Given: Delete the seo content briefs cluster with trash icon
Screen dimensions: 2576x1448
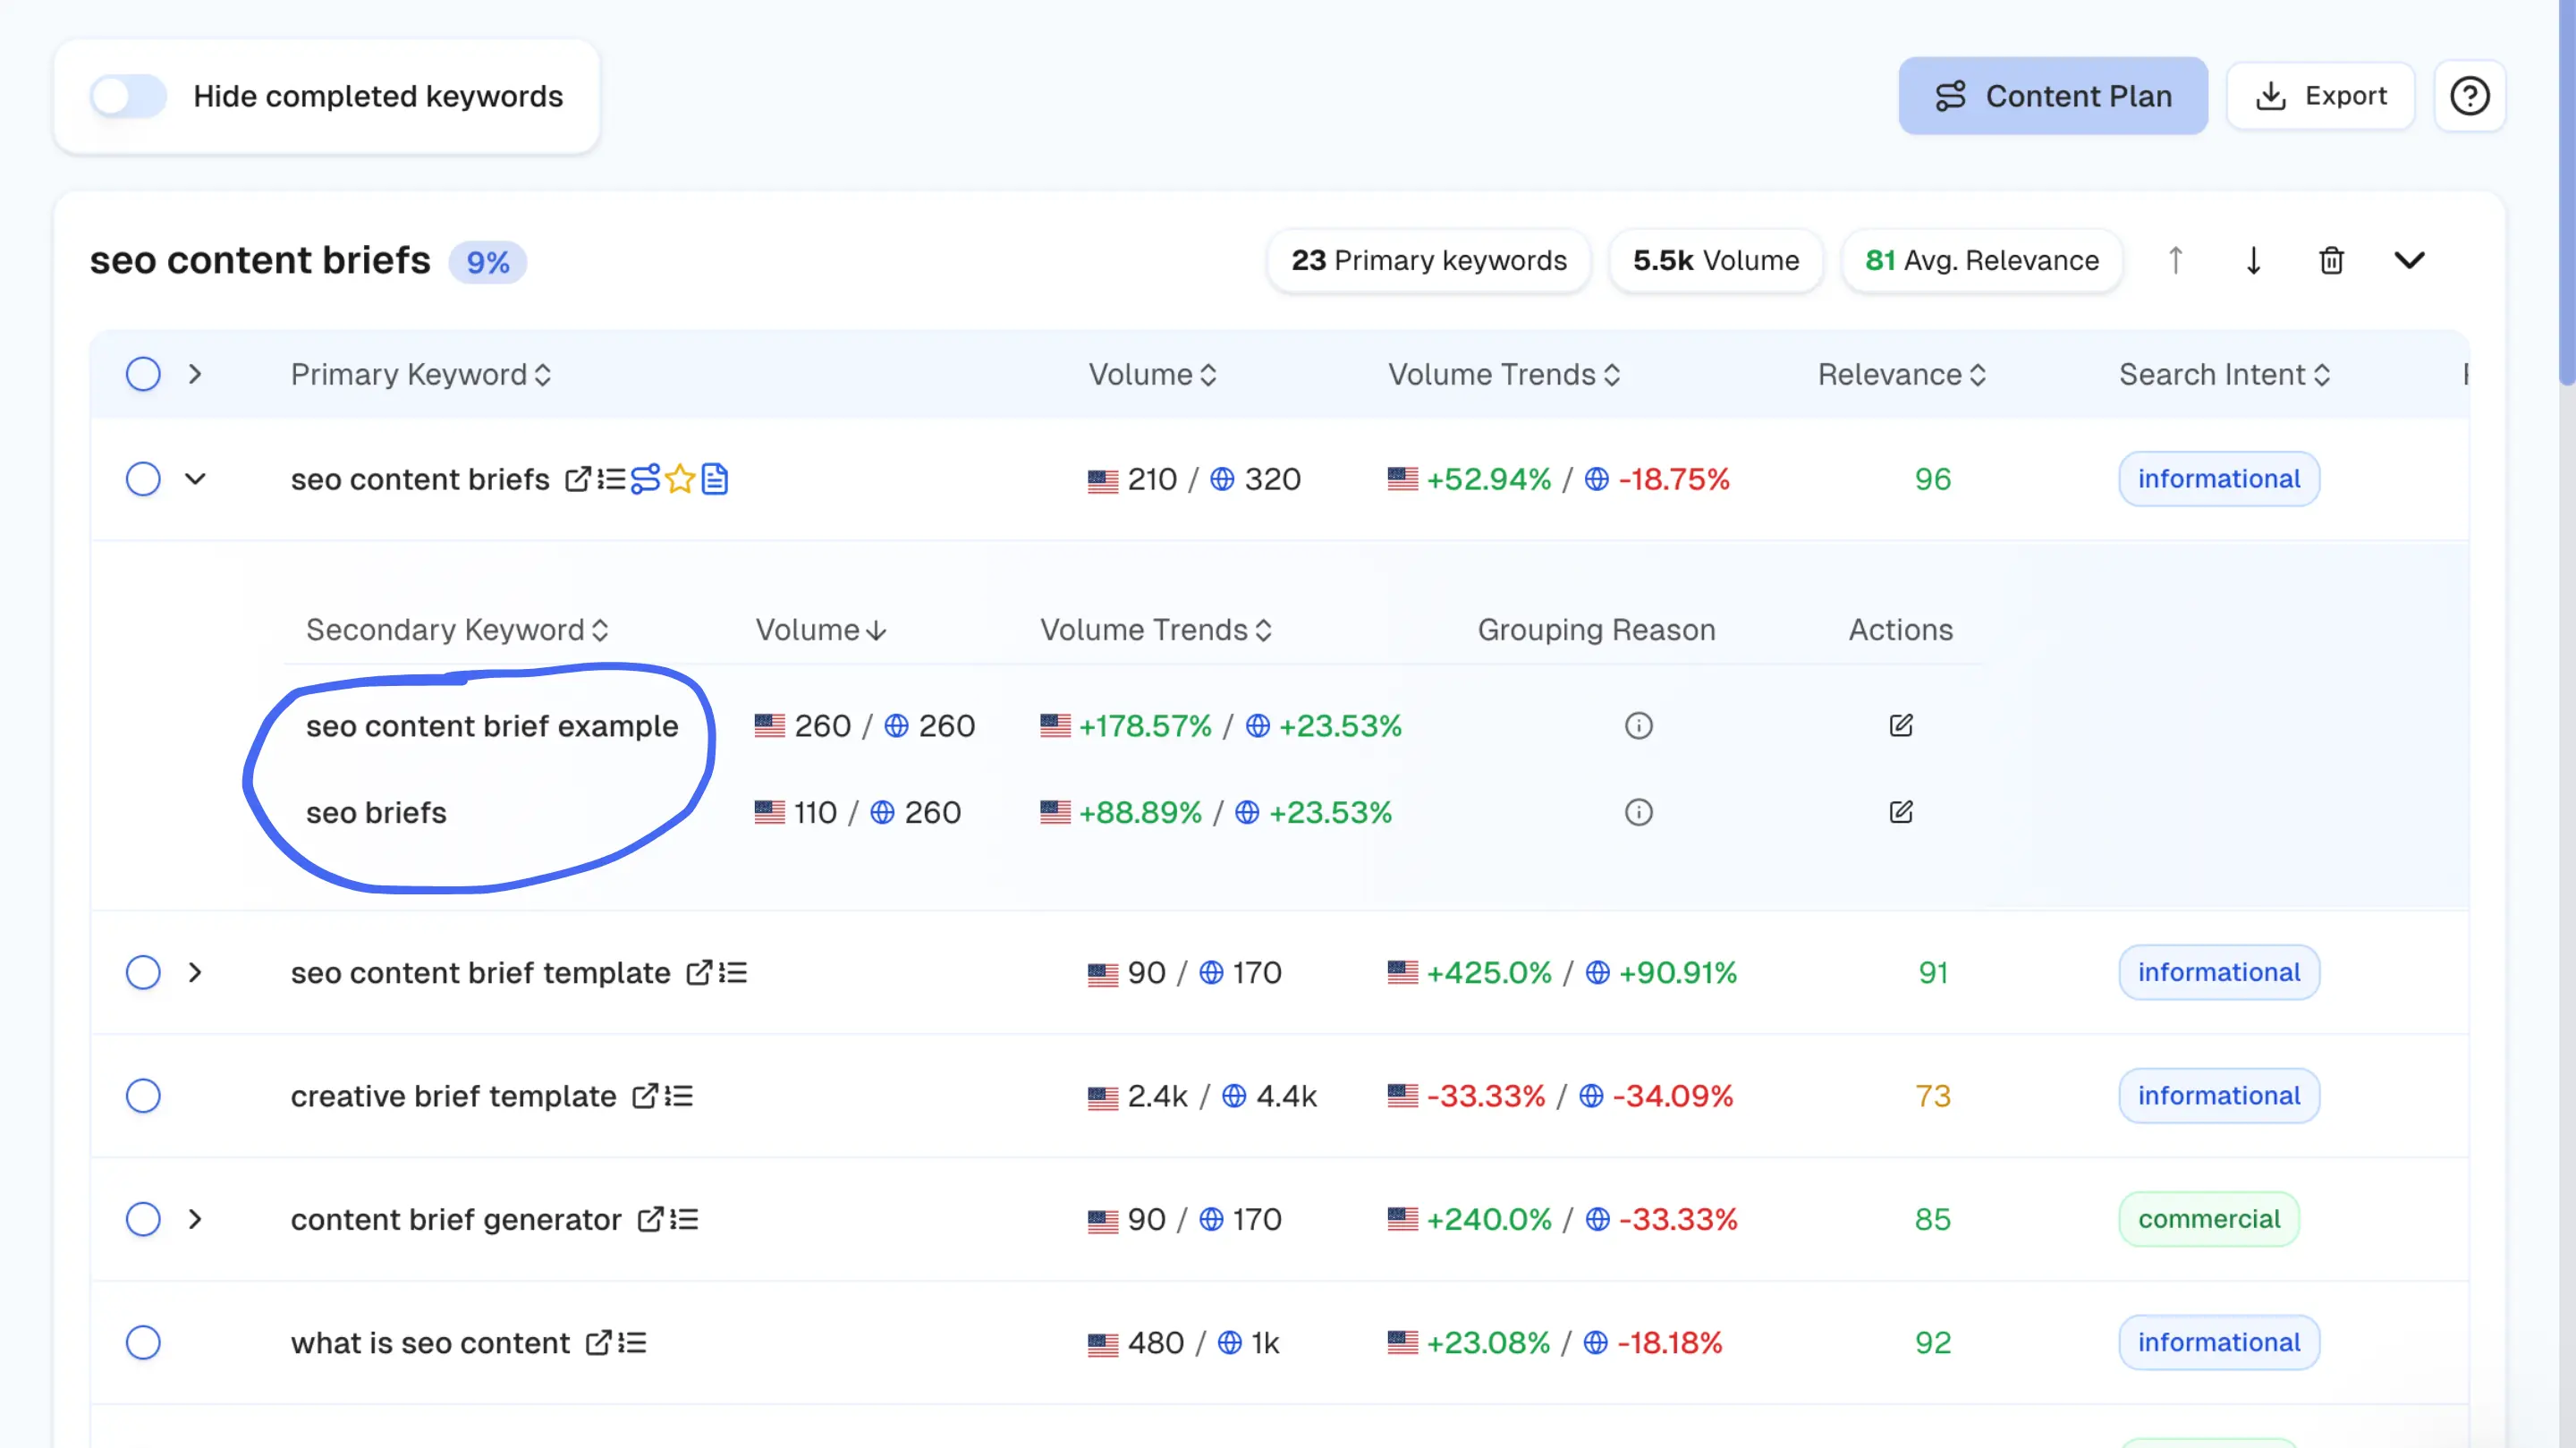Looking at the screenshot, I should pyautogui.click(x=2331, y=261).
